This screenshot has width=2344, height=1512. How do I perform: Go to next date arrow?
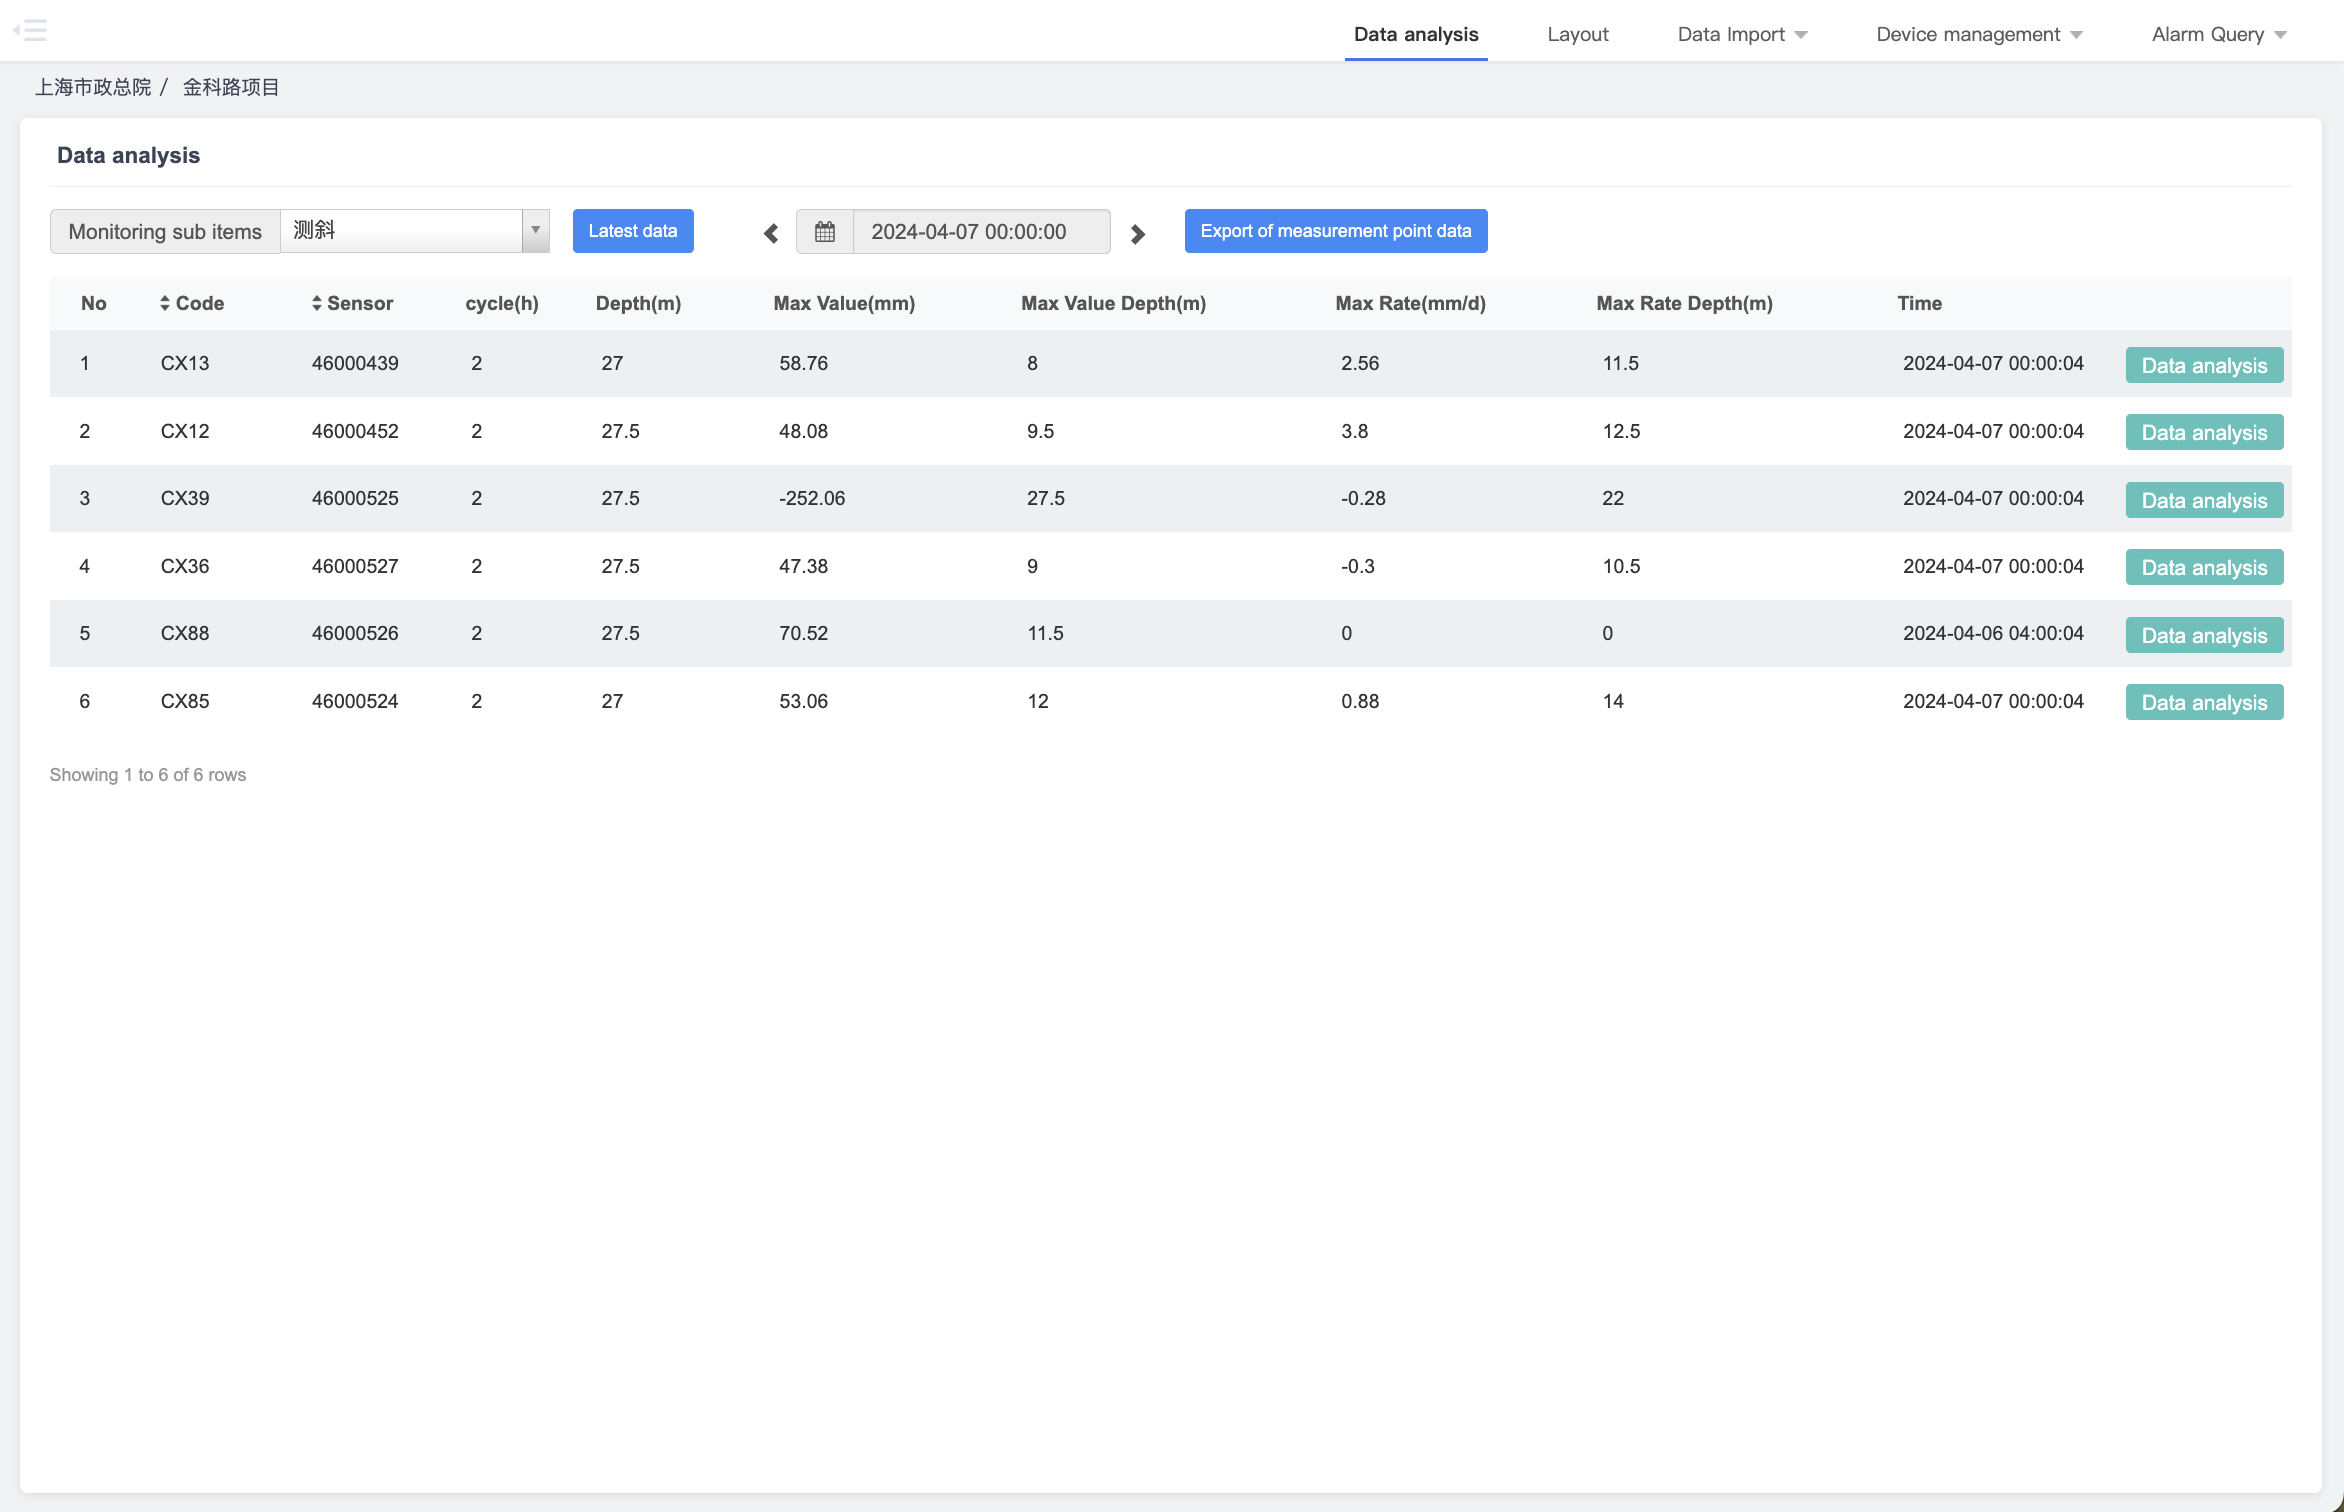[1137, 233]
